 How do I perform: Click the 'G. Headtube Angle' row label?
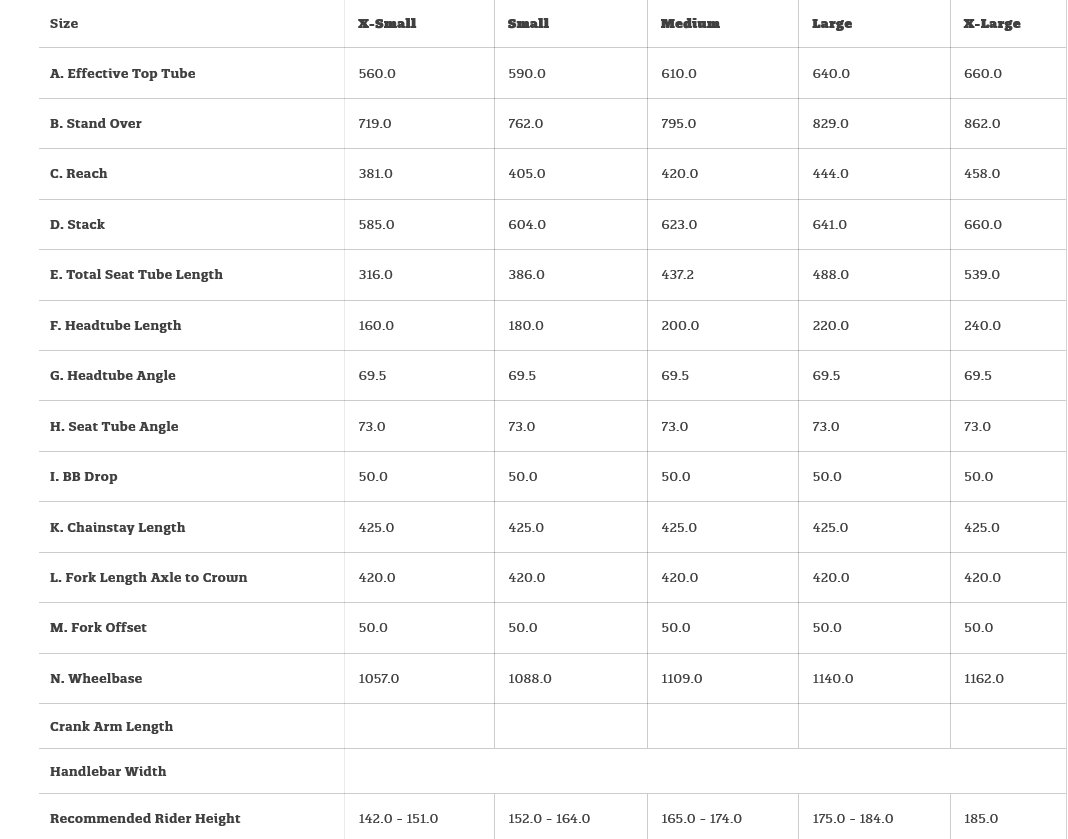tap(113, 376)
